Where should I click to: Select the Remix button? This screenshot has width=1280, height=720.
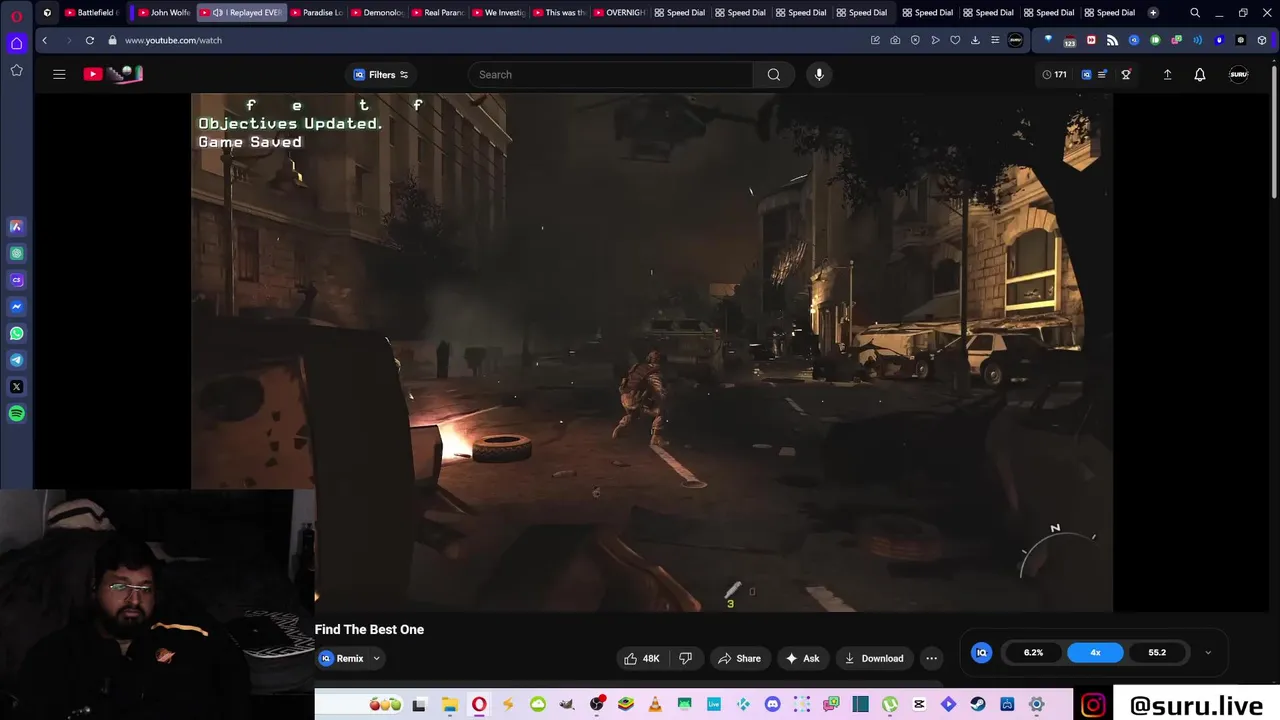click(342, 658)
